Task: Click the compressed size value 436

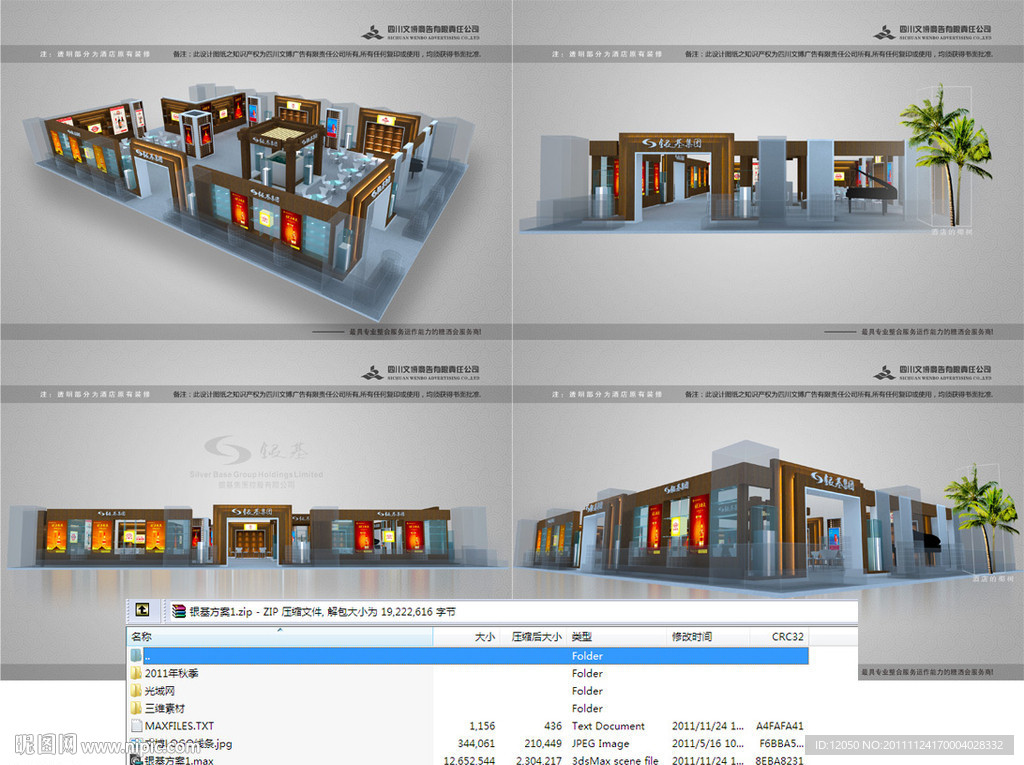Action: click(x=552, y=726)
